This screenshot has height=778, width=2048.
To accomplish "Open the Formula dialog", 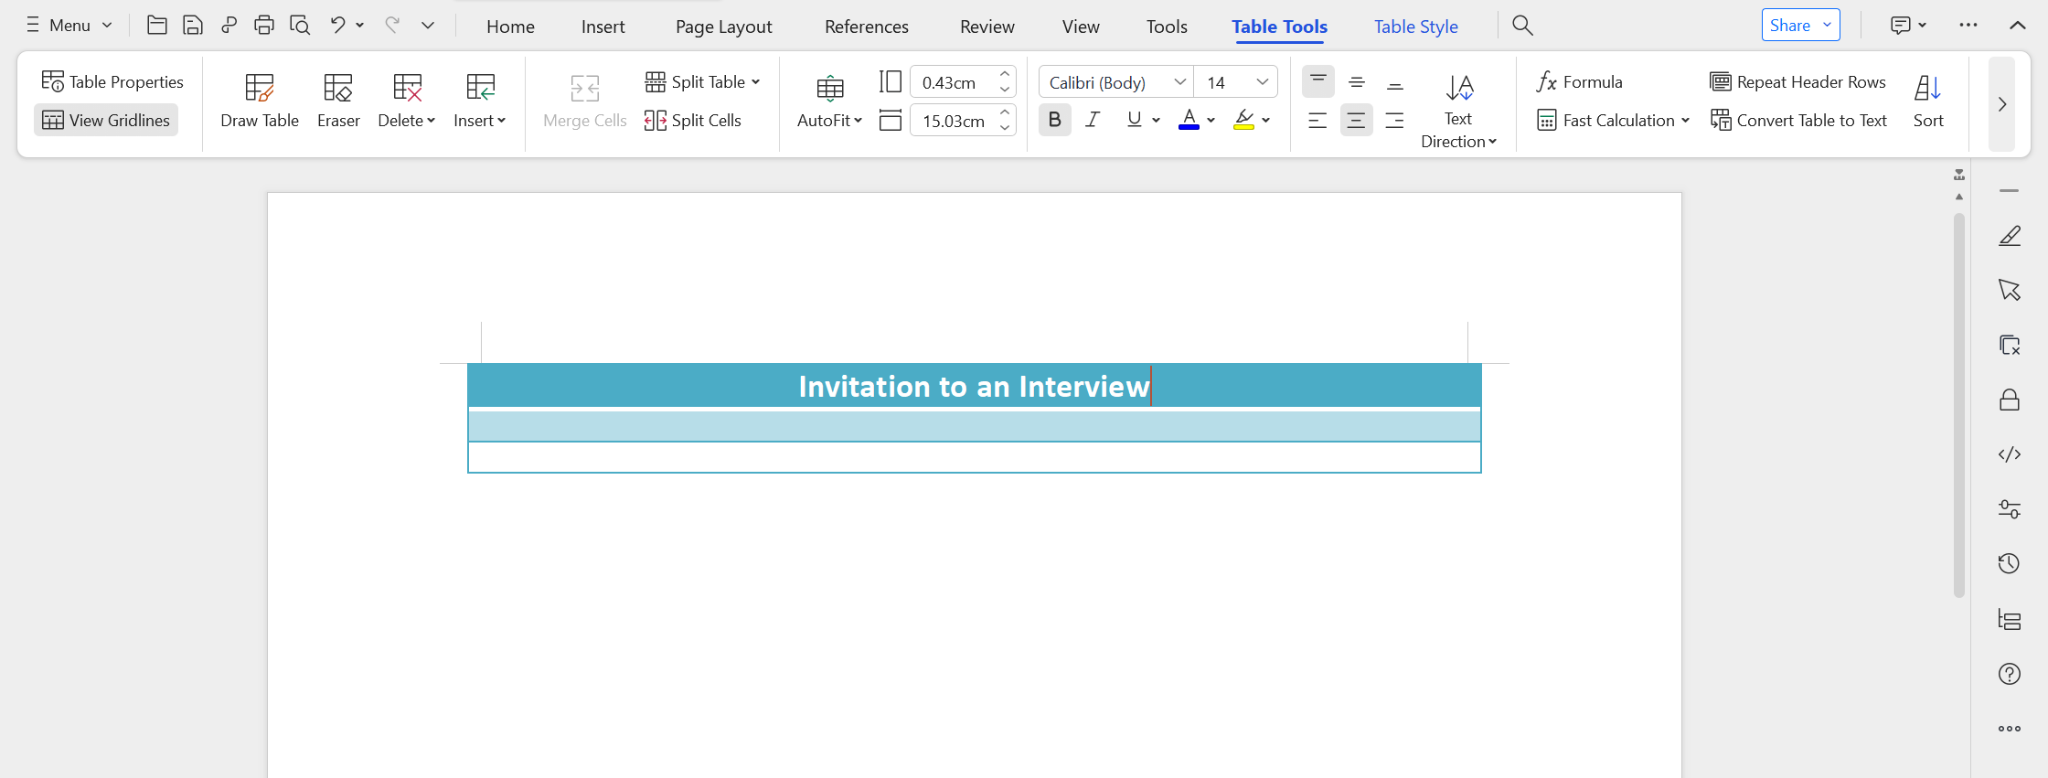I will pos(1579,82).
